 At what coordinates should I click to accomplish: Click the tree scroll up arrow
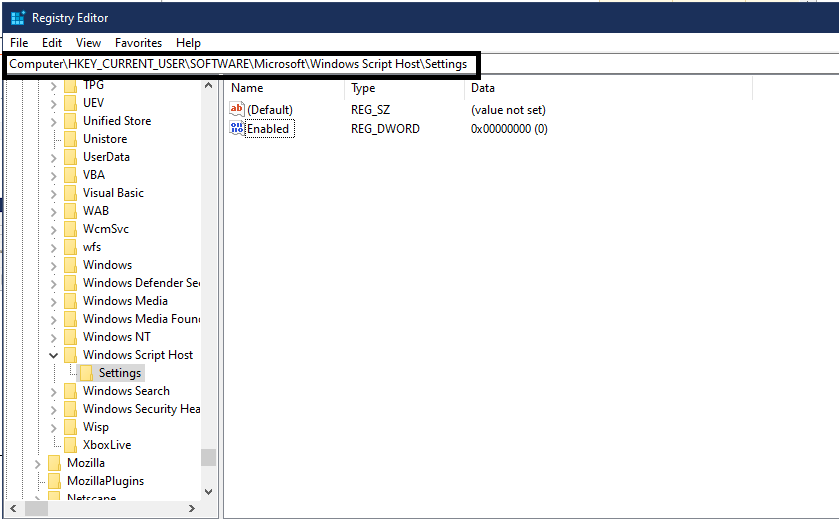click(x=209, y=85)
